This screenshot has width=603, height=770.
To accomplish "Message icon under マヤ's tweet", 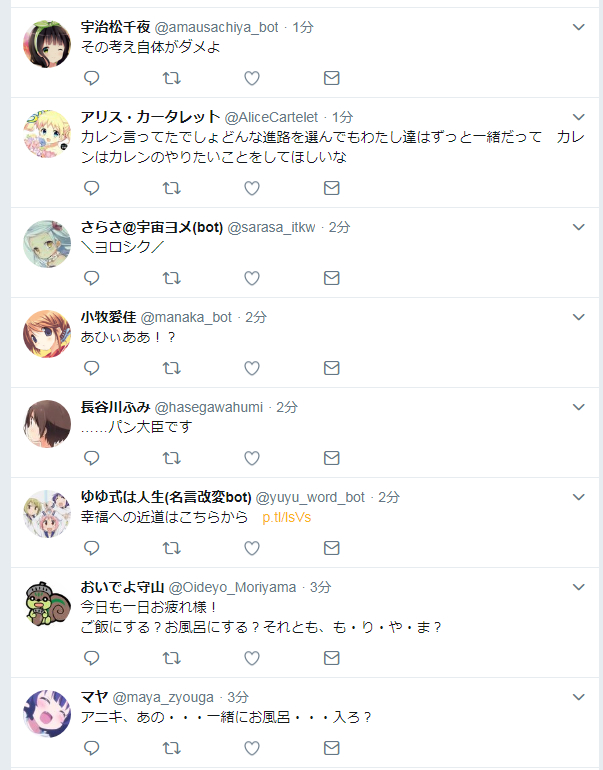I will [331, 748].
